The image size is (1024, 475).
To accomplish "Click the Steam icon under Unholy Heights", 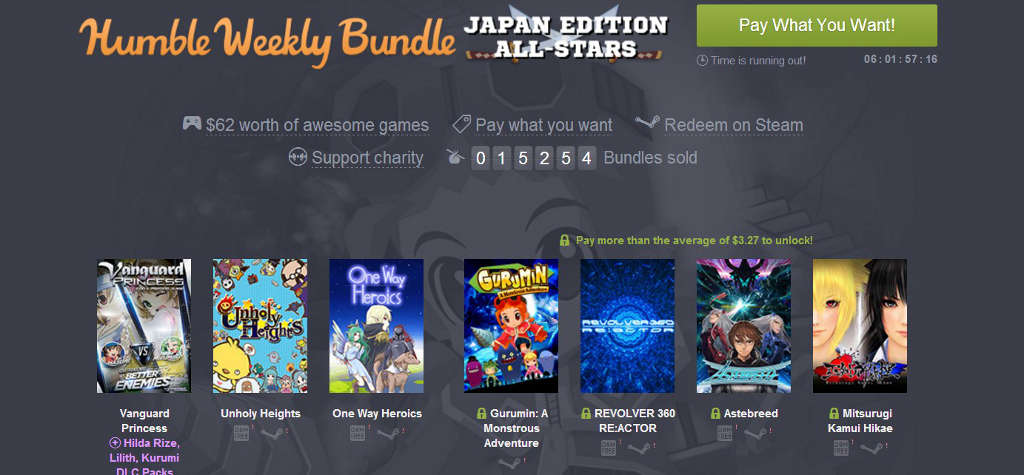I will [x=273, y=433].
